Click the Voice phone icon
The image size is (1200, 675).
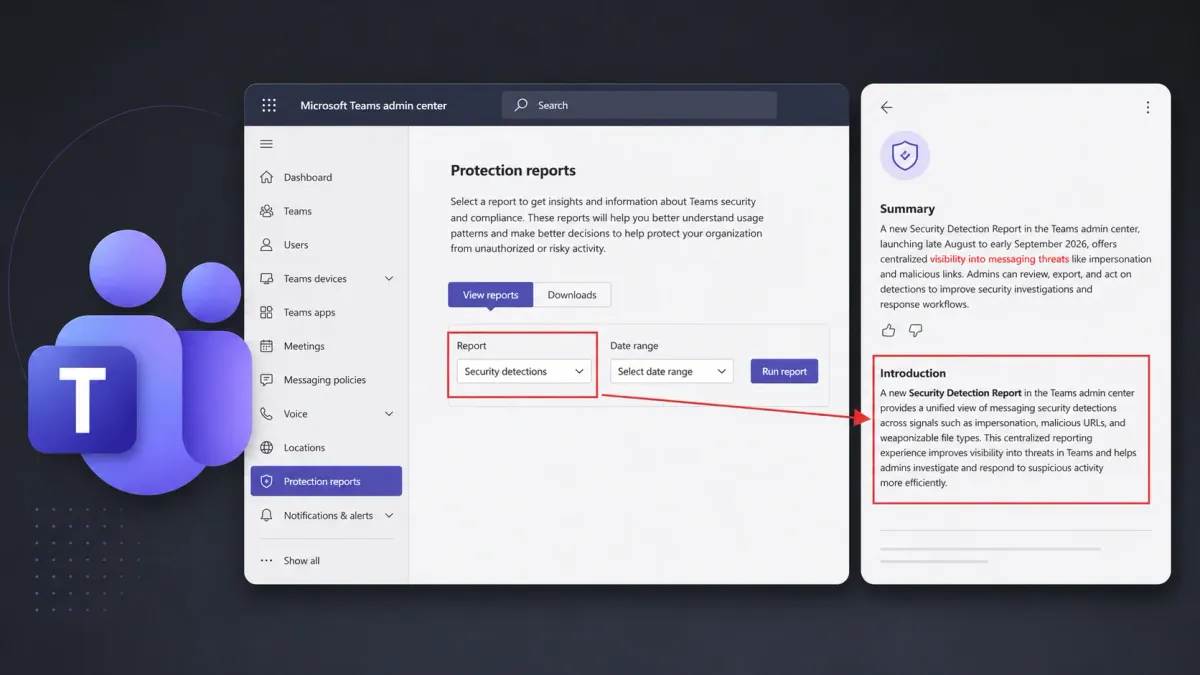coord(266,414)
